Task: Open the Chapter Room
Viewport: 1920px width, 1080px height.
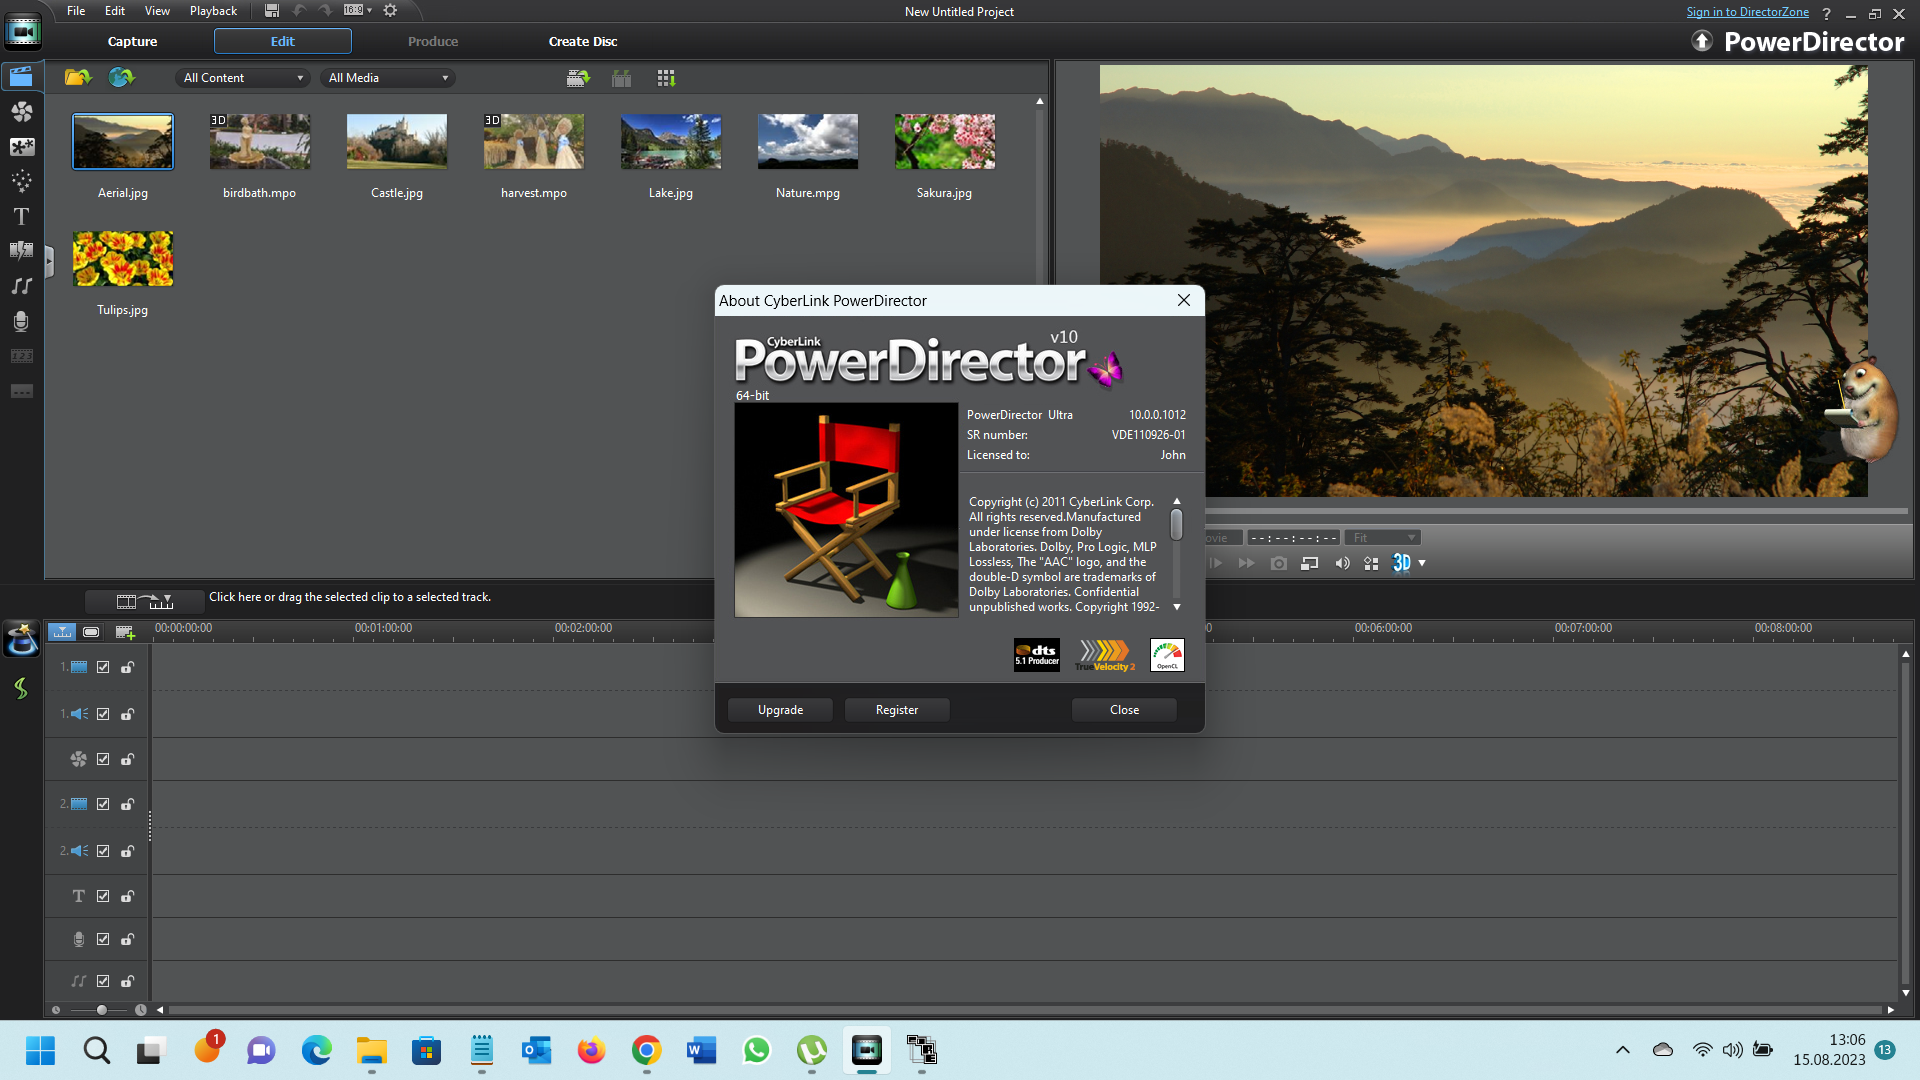Action: [x=21, y=356]
